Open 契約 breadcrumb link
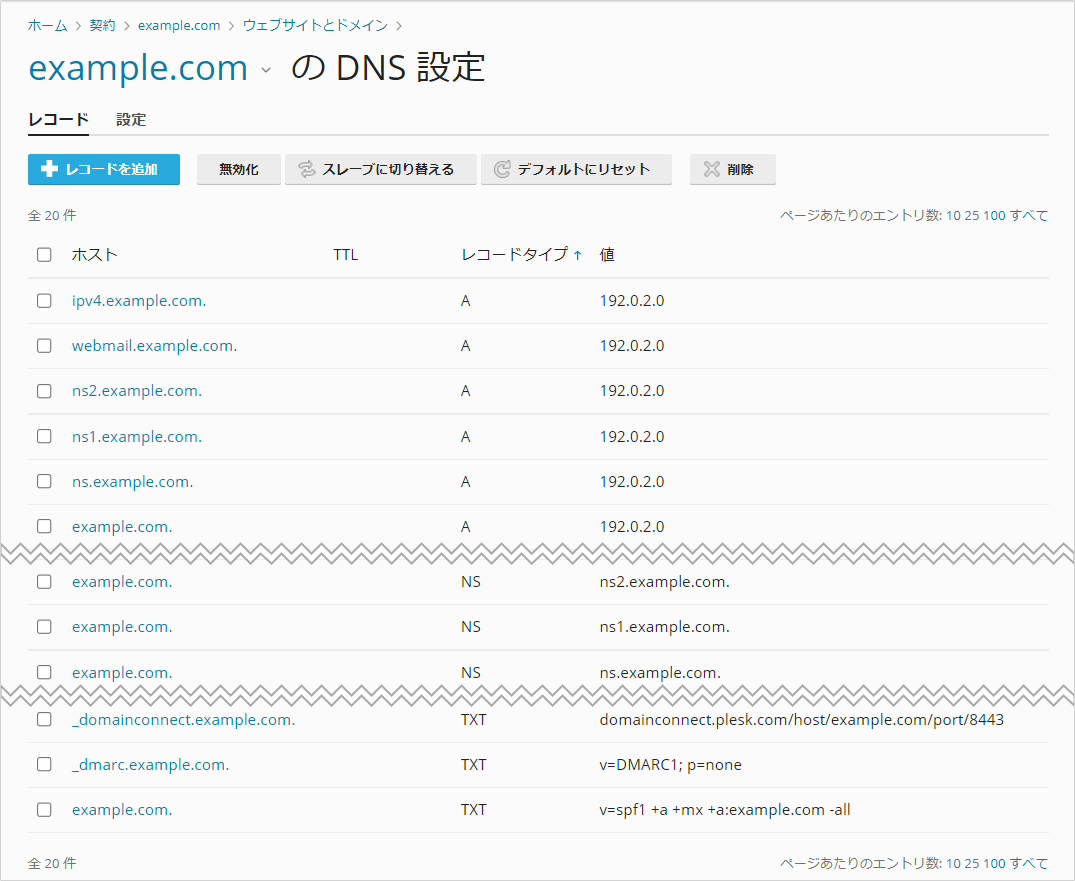Screen dimensions: 1075x881 [102, 25]
